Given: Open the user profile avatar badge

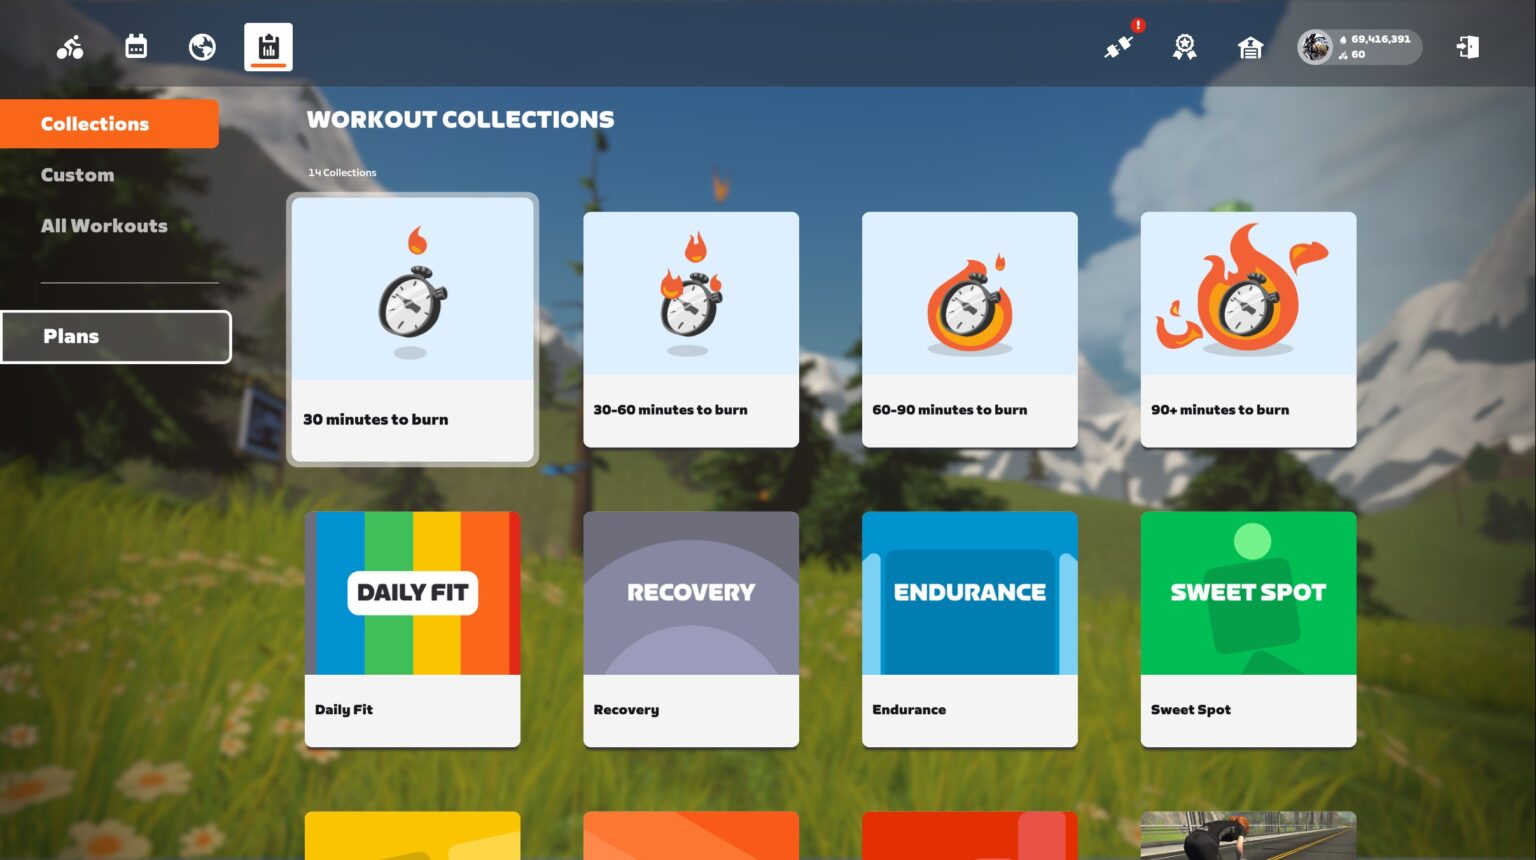Looking at the screenshot, I should [x=1358, y=47].
